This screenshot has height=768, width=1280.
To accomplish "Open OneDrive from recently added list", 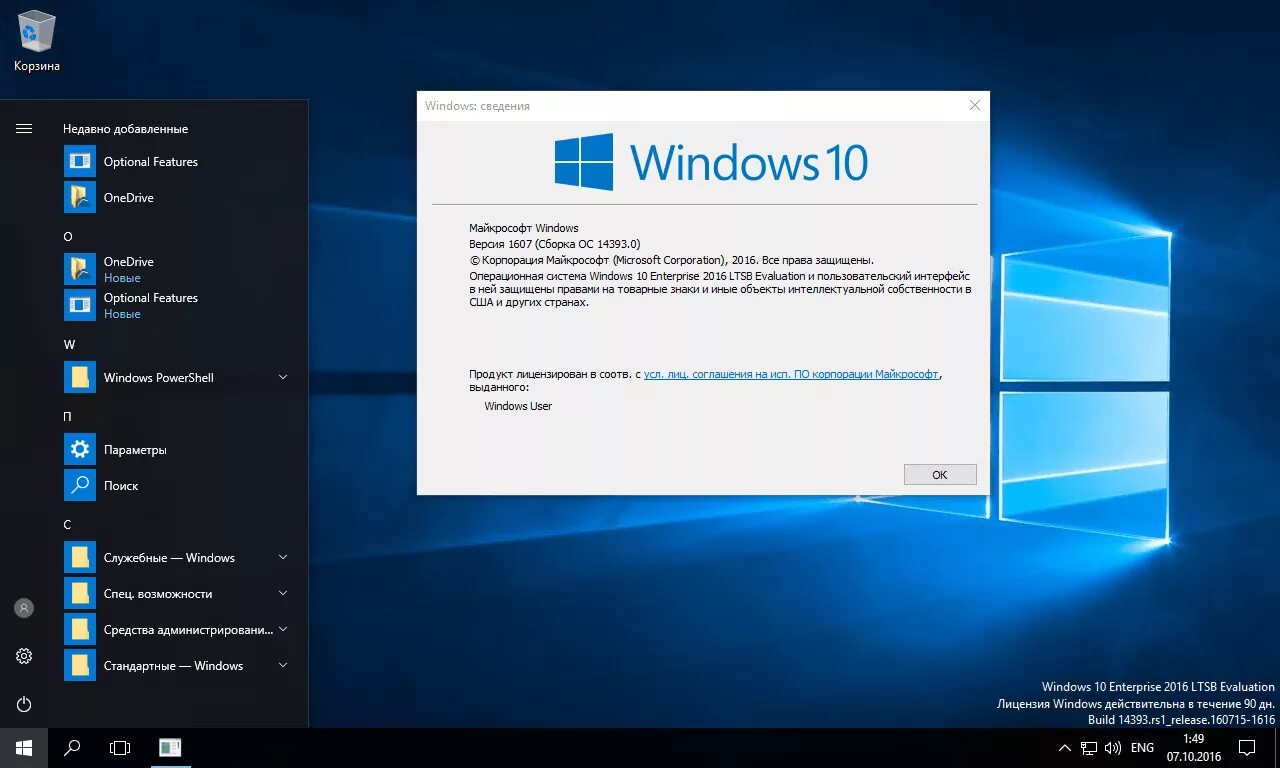I will tap(127, 197).
